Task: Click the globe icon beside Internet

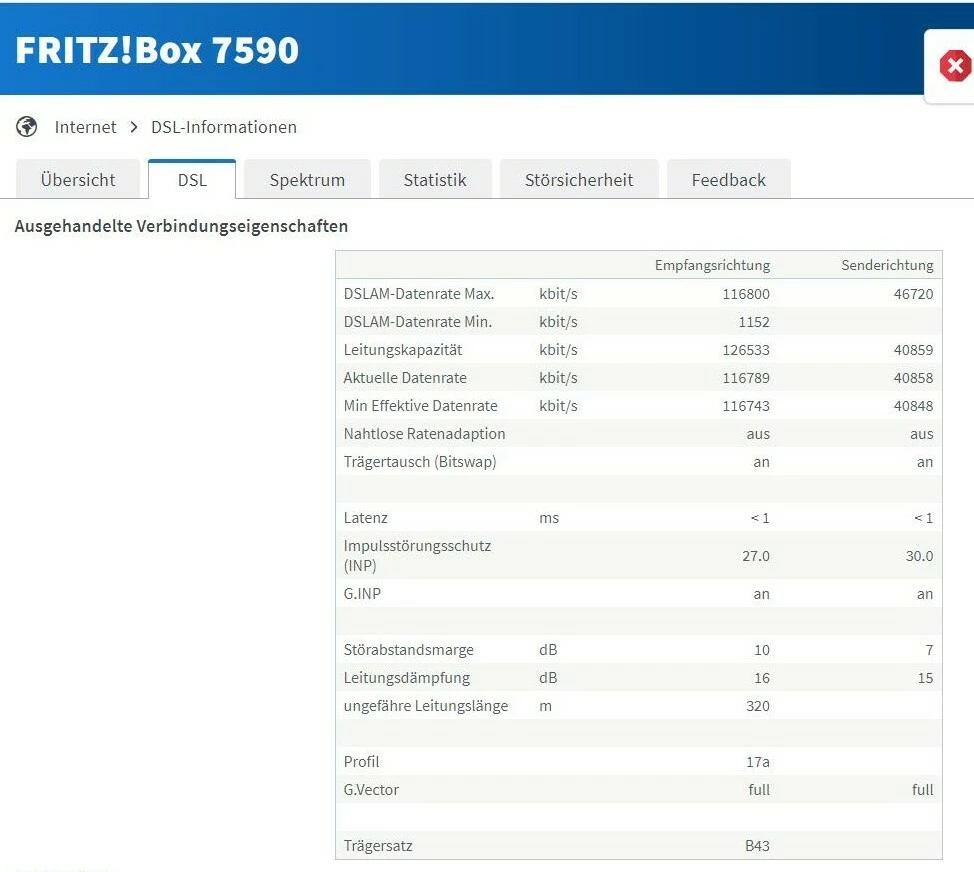Action: [x=26, y=127]
